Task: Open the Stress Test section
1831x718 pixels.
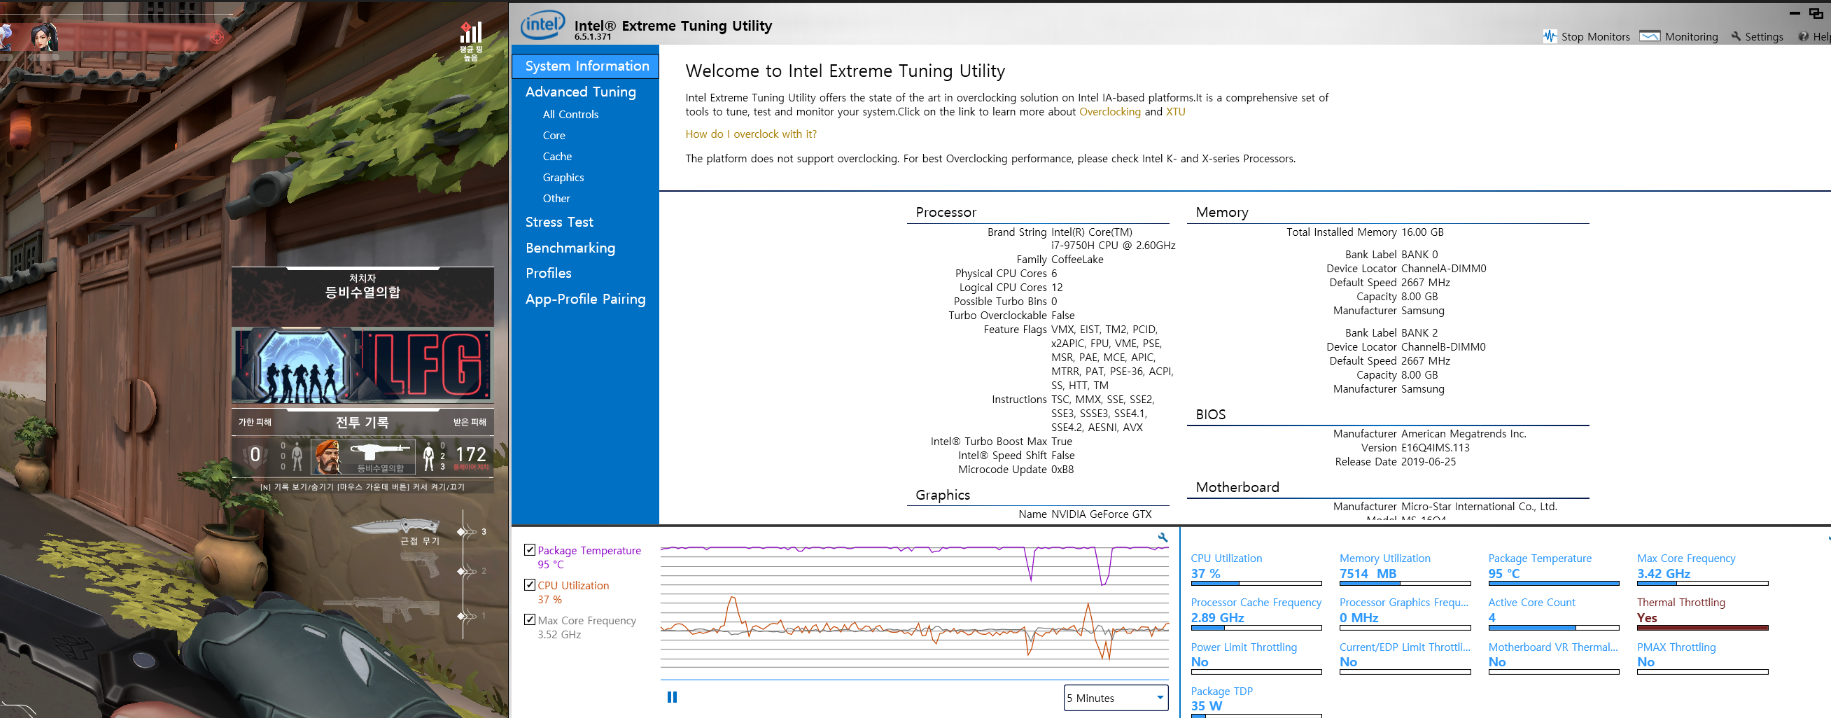Action: click(559, 223)
